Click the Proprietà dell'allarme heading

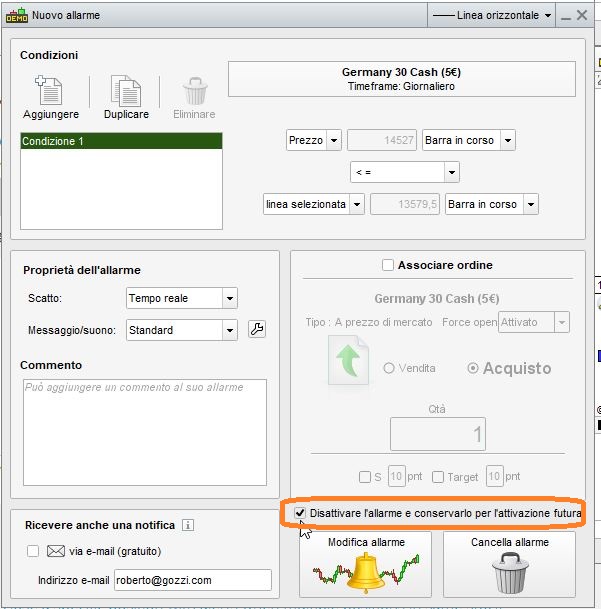[x=82, y=270]
